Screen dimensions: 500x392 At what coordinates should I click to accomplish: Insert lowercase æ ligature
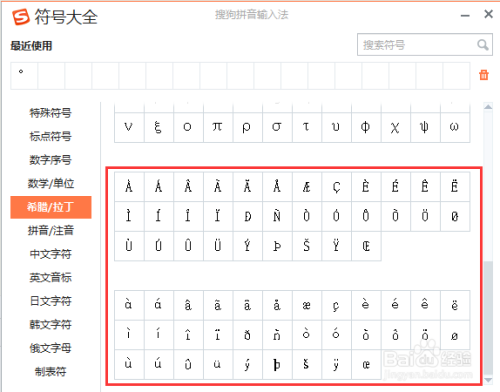pyautogui.click(x=307, y=305)
